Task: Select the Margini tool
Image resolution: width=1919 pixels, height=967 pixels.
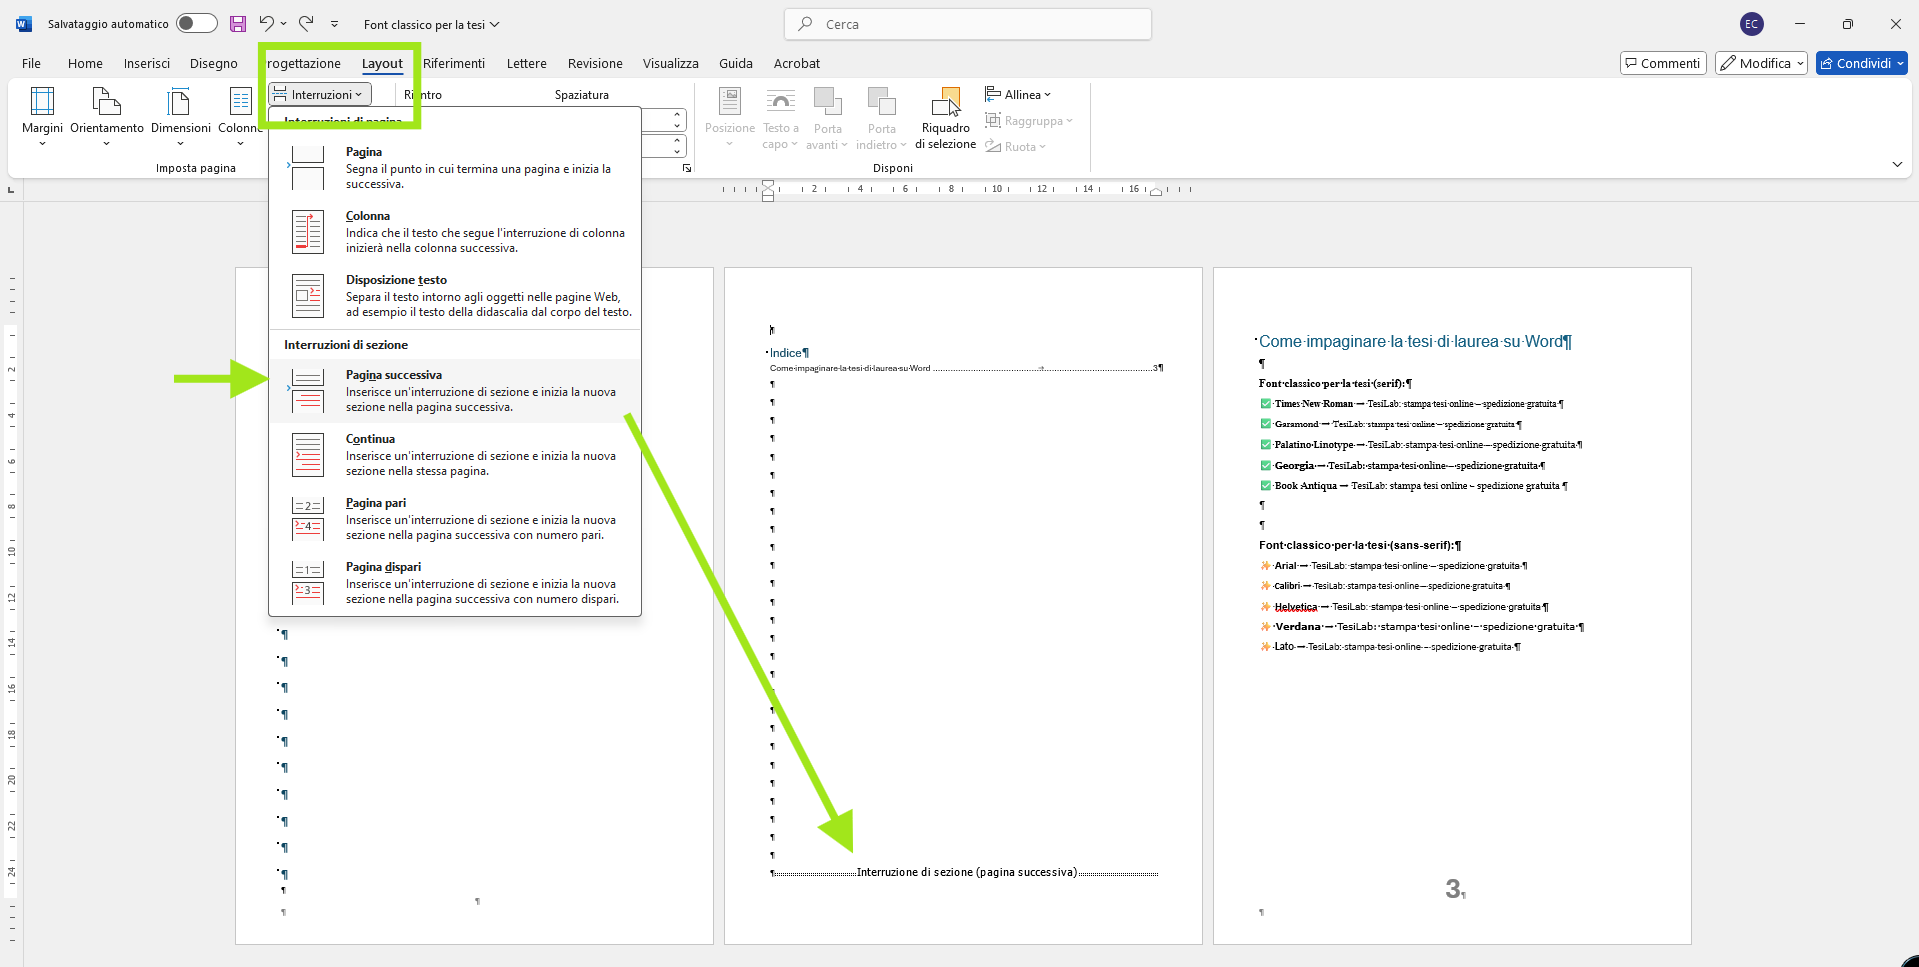Action: [x=41, y=116]
